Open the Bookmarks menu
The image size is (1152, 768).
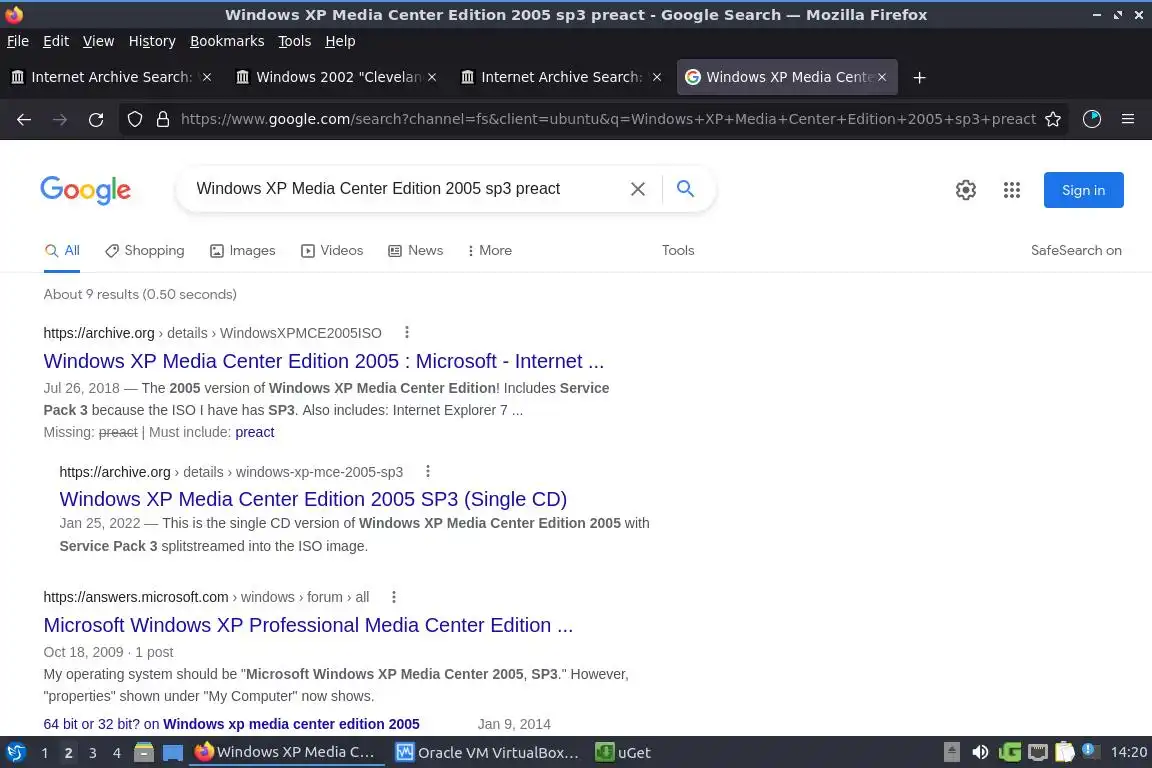tap(227, 41)
